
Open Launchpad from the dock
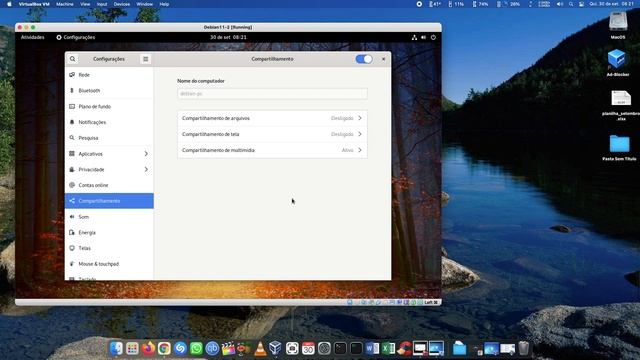click(x=132, y=348)
